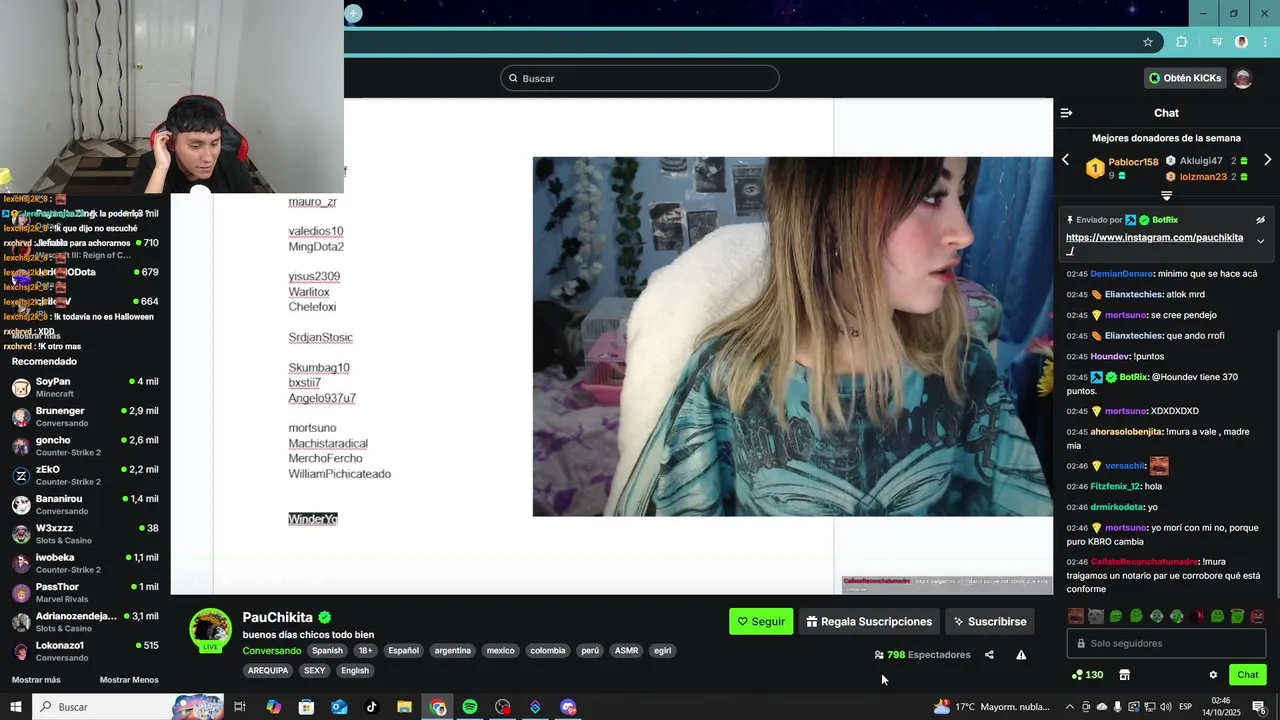1280x720 pixels.
Task: Select the argentina tag
Action: (452, 650)
